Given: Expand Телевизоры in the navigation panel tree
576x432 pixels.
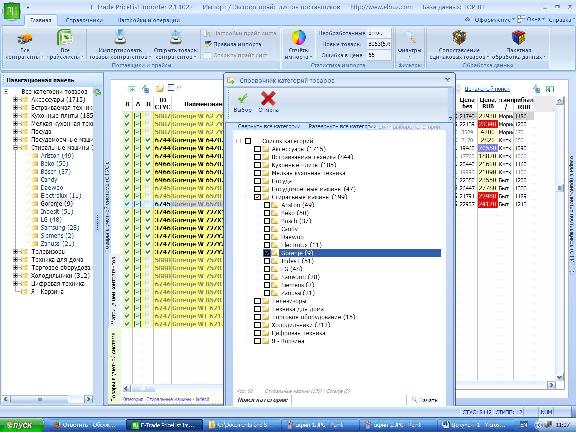Looking at the screenshot, I should point(15,252).
